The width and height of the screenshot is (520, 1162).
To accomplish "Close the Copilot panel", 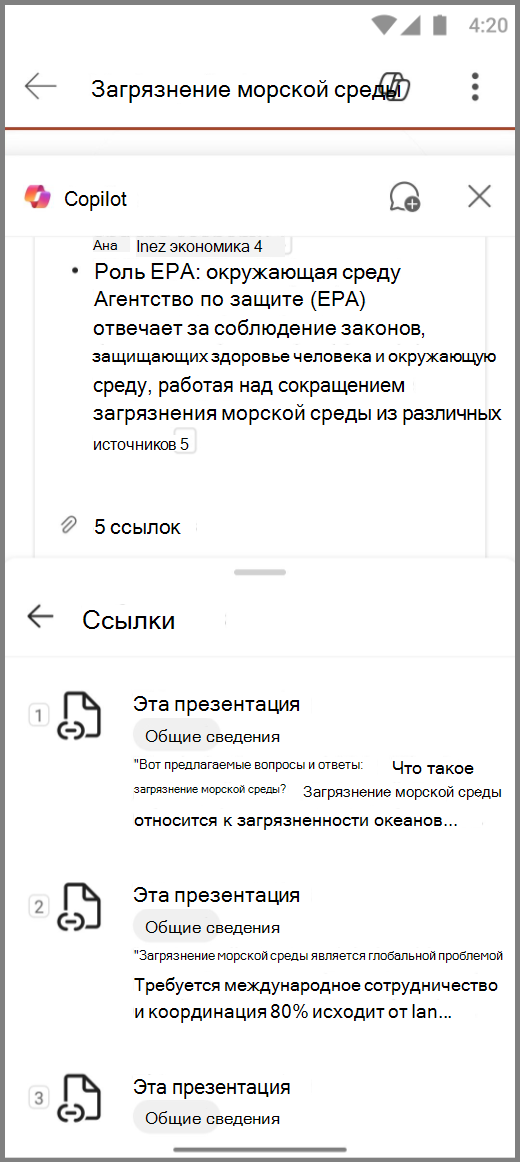I will tap(480, 196).
